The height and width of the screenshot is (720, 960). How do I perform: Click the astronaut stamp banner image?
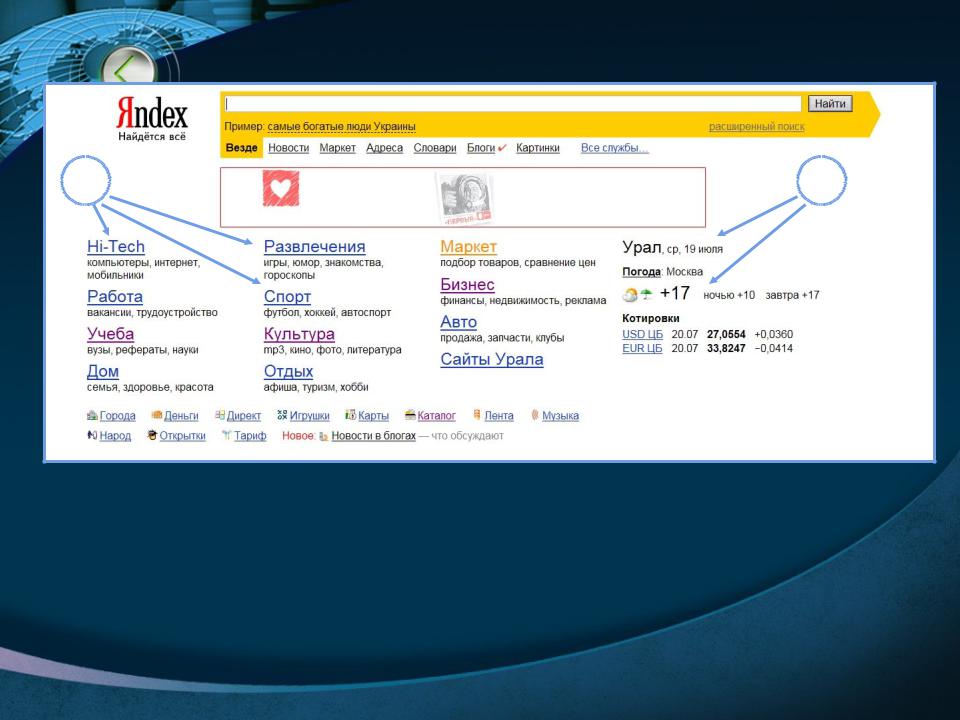pyautogui.click(x=464, y=199)
